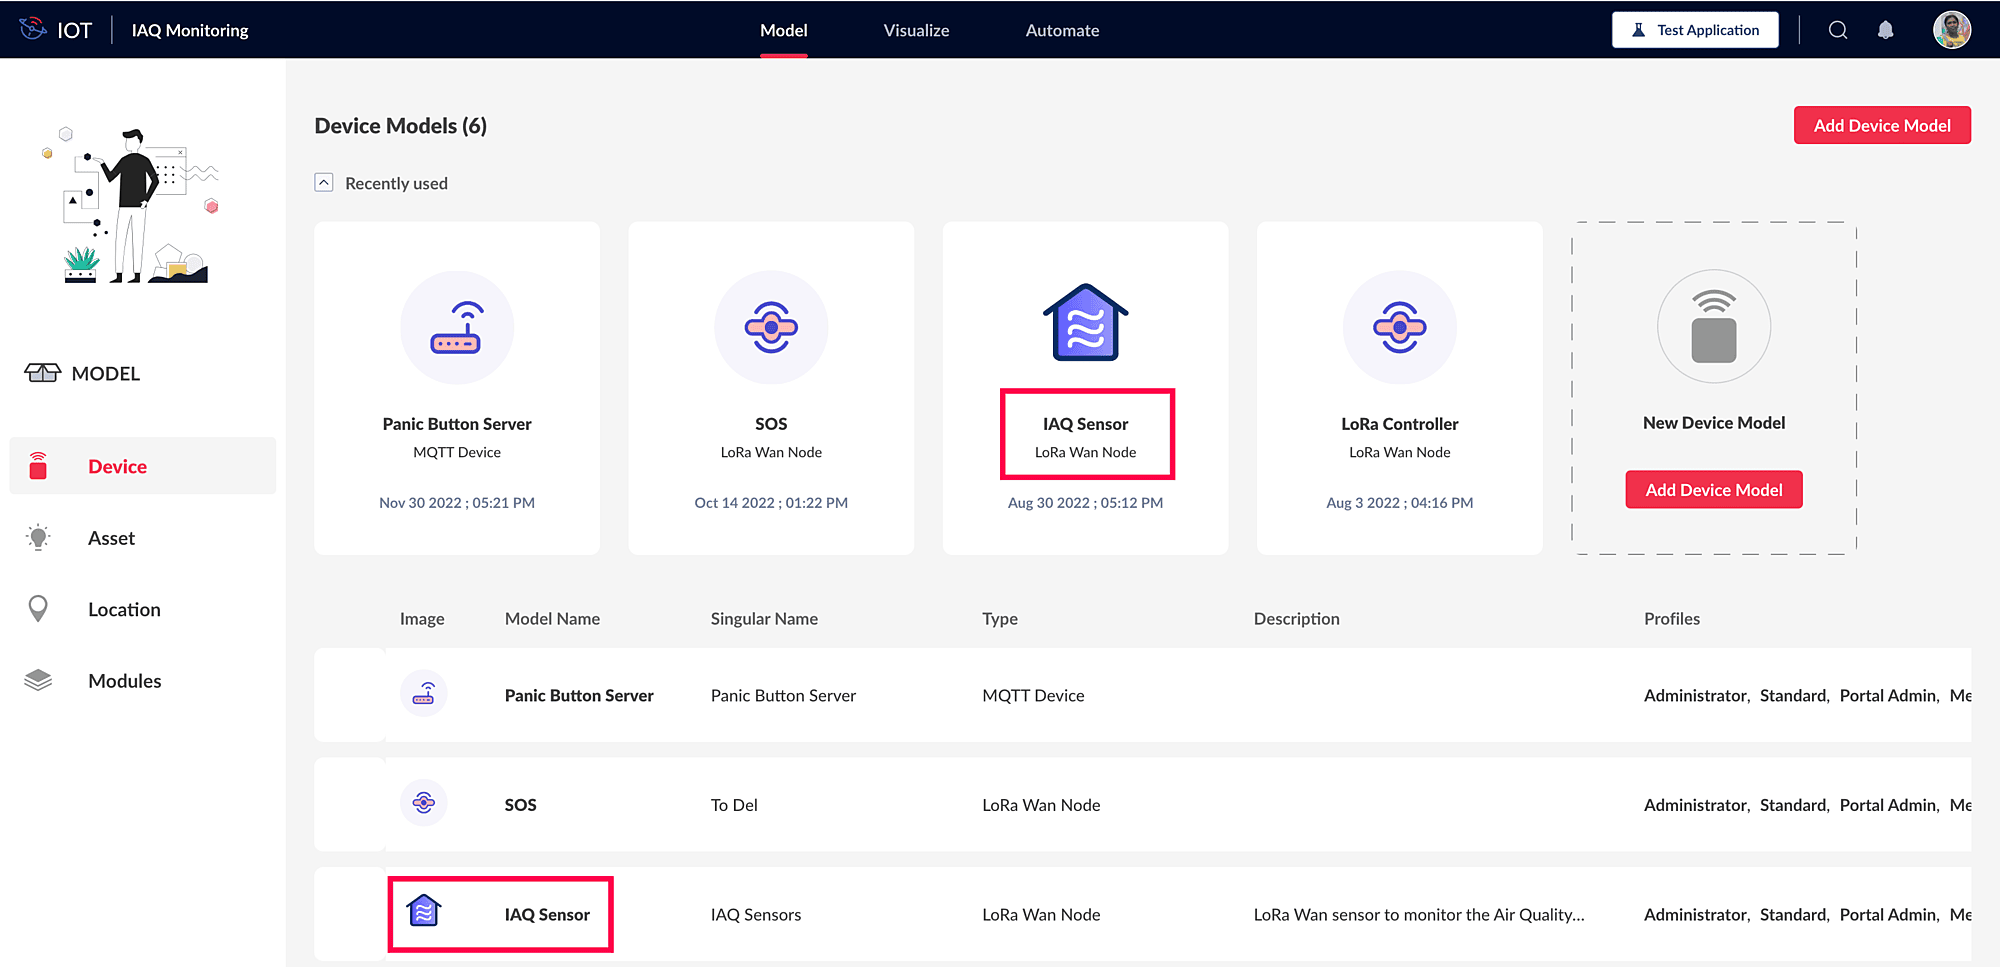Open the SOS device card icon
The image size is (2000, 967).
pos(771,327)
